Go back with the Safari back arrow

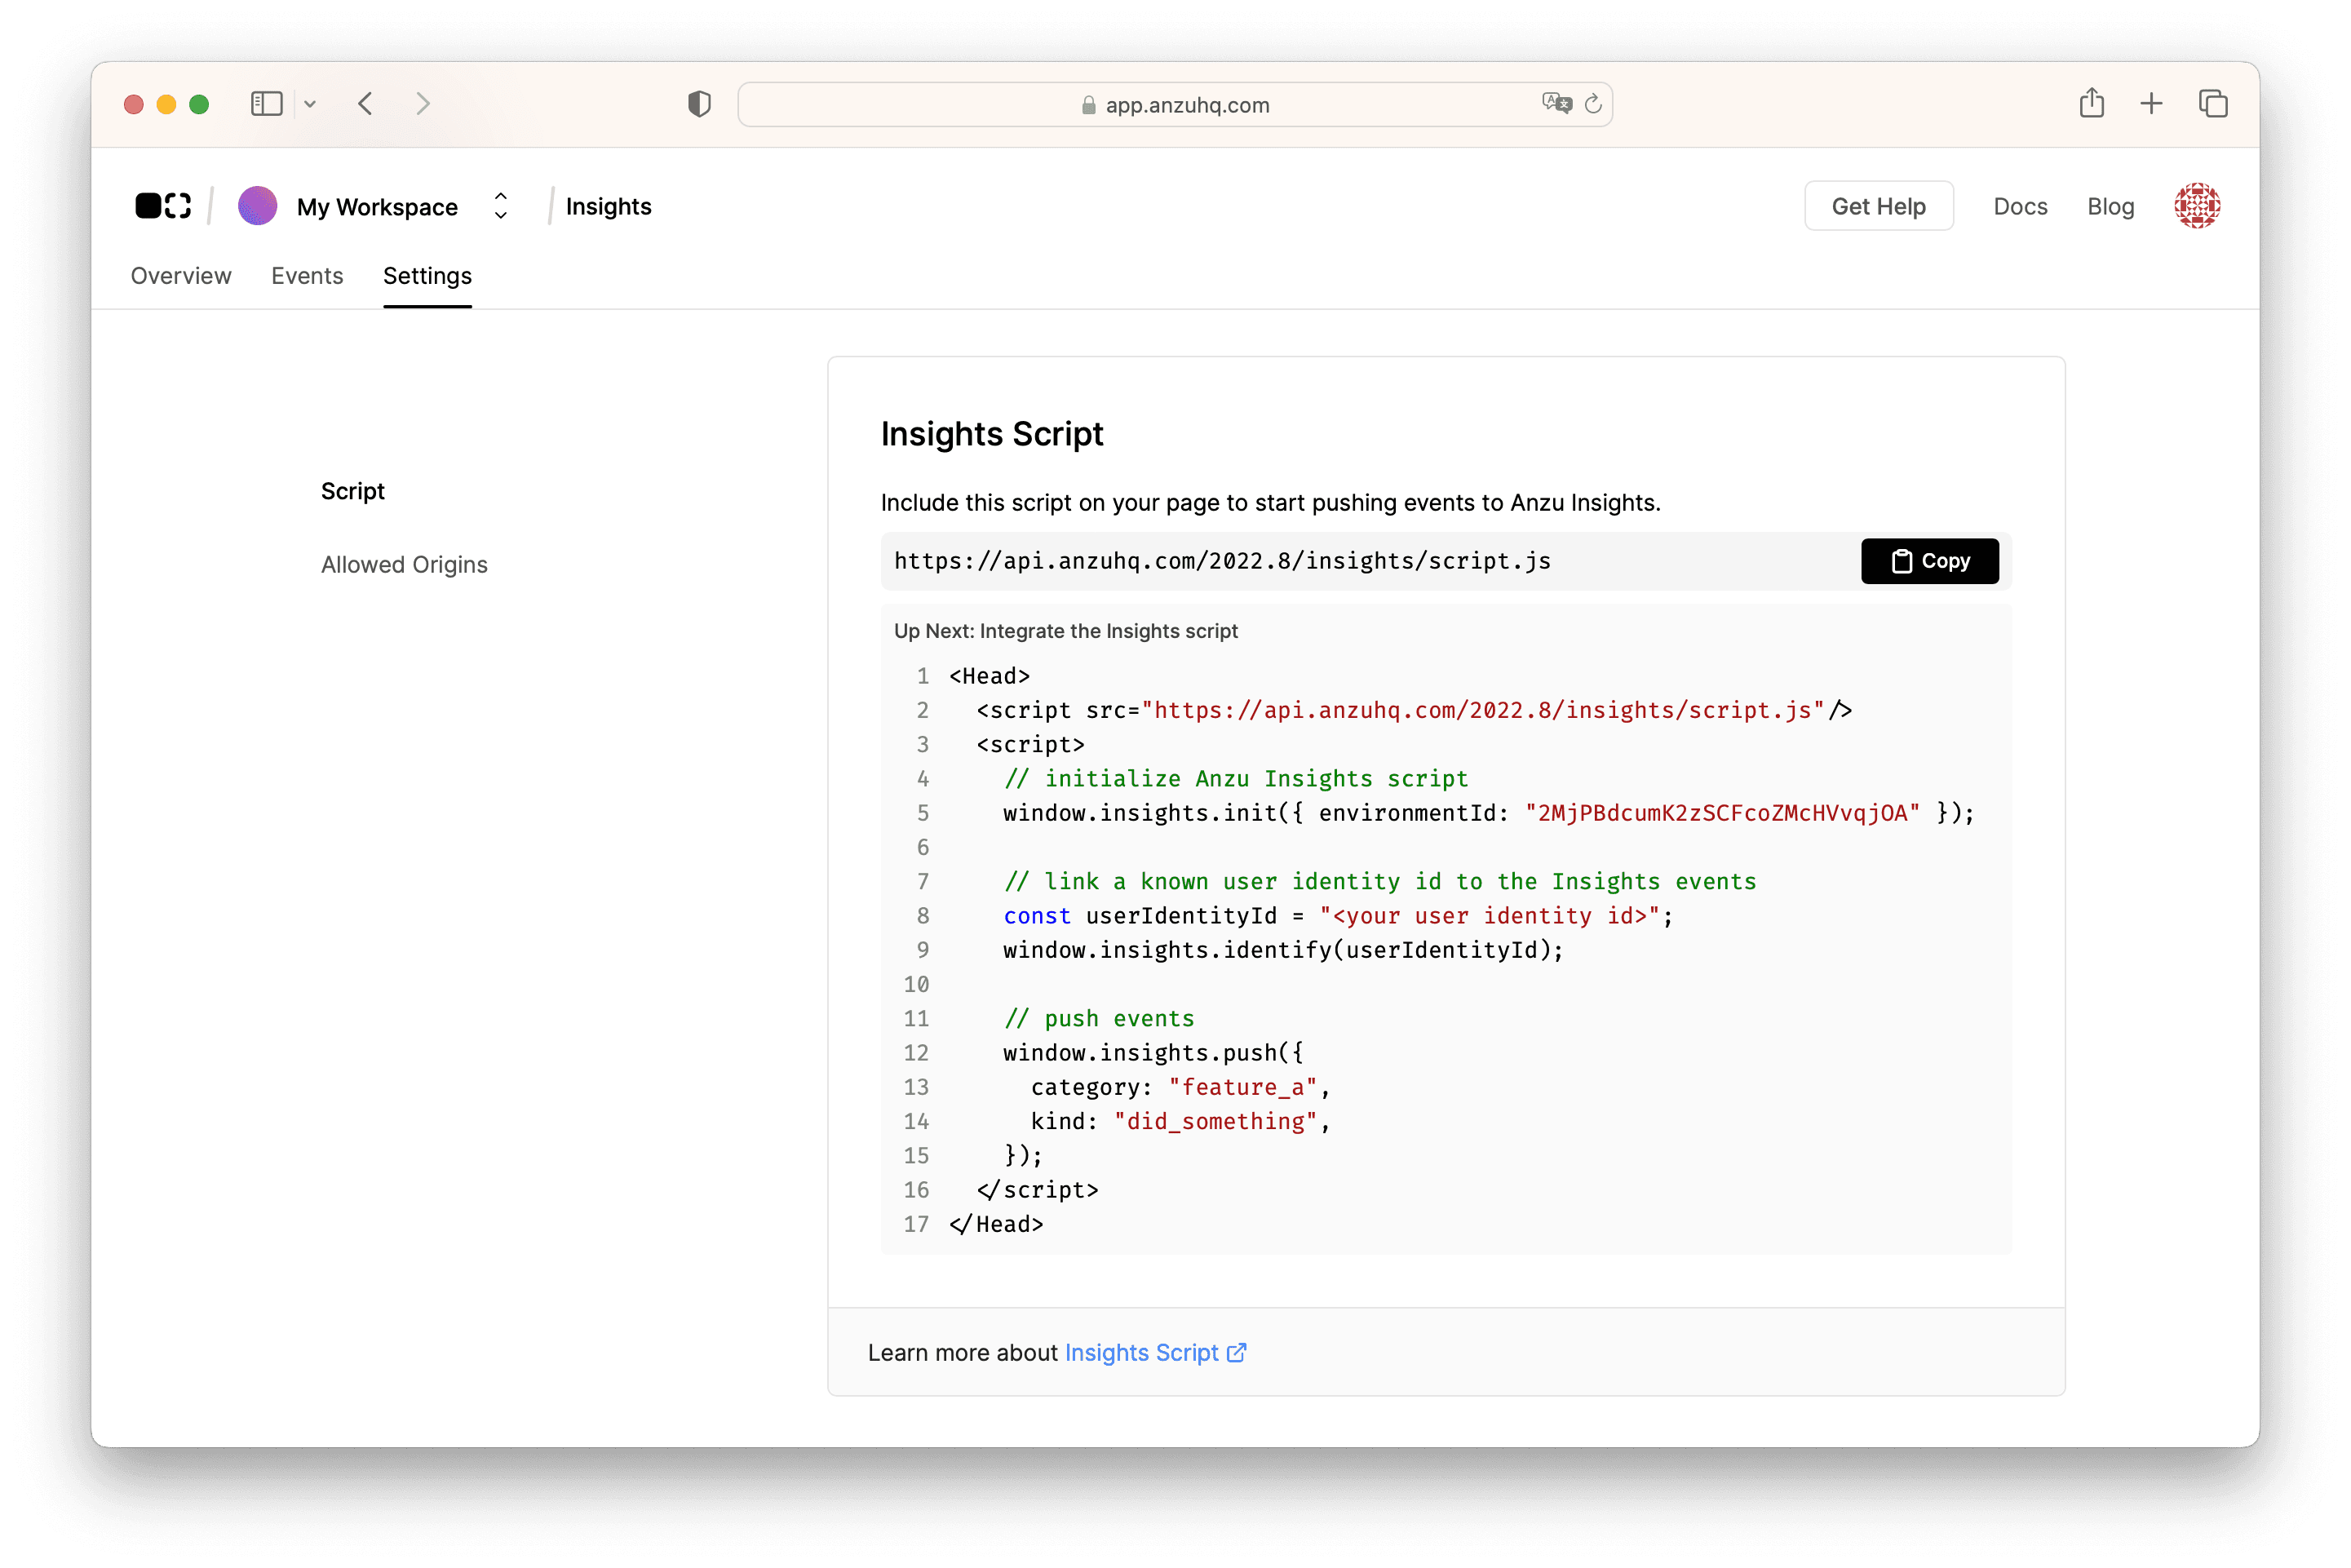[366, 104]
